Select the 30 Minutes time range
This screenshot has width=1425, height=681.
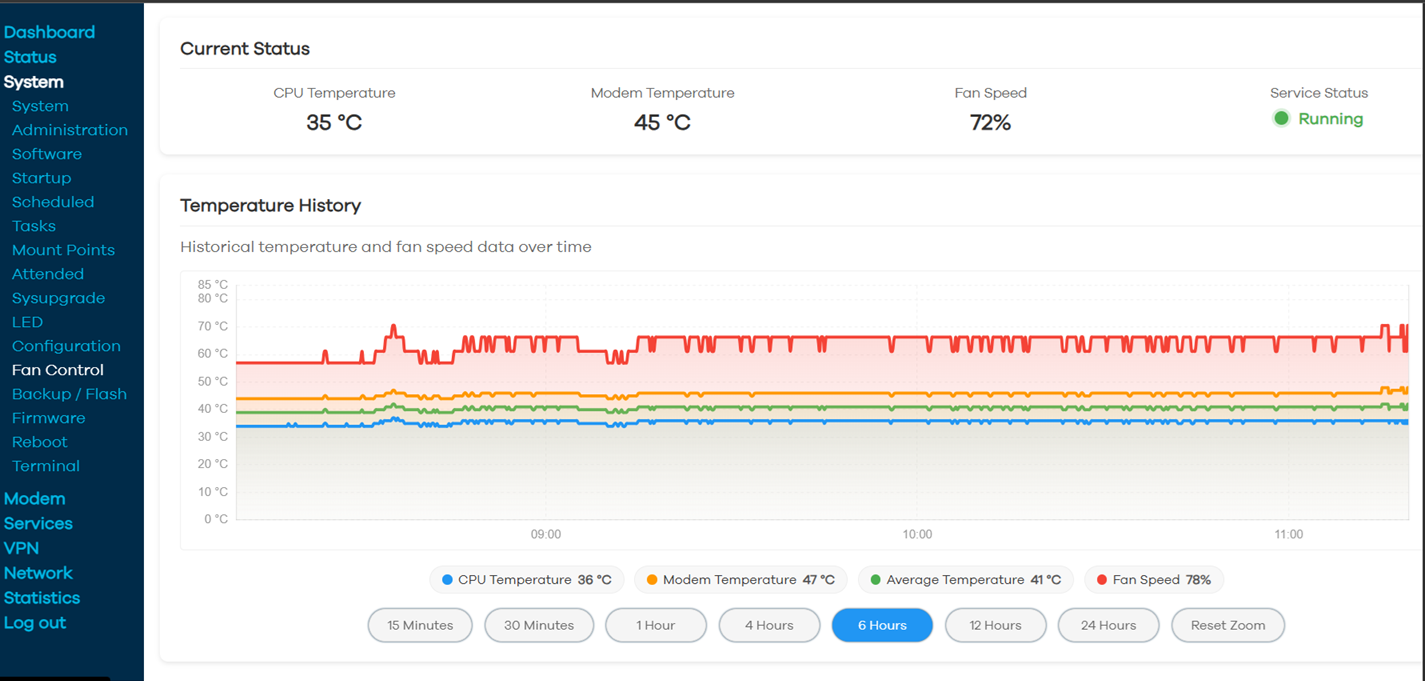[x=539, y=626]
